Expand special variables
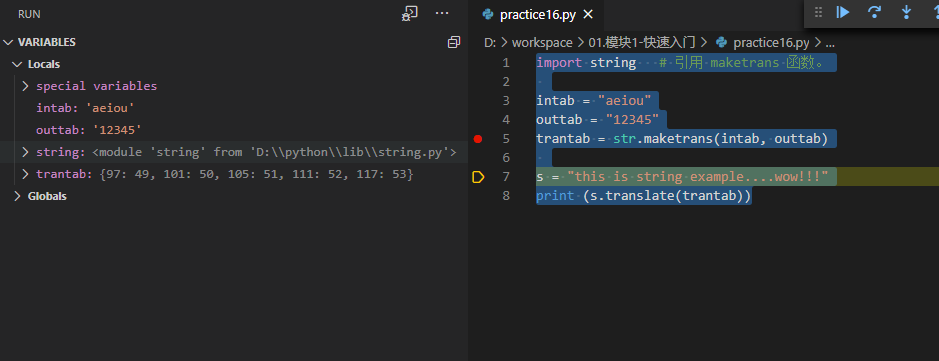This screenshot has width=939, height=361. point(25,86)
